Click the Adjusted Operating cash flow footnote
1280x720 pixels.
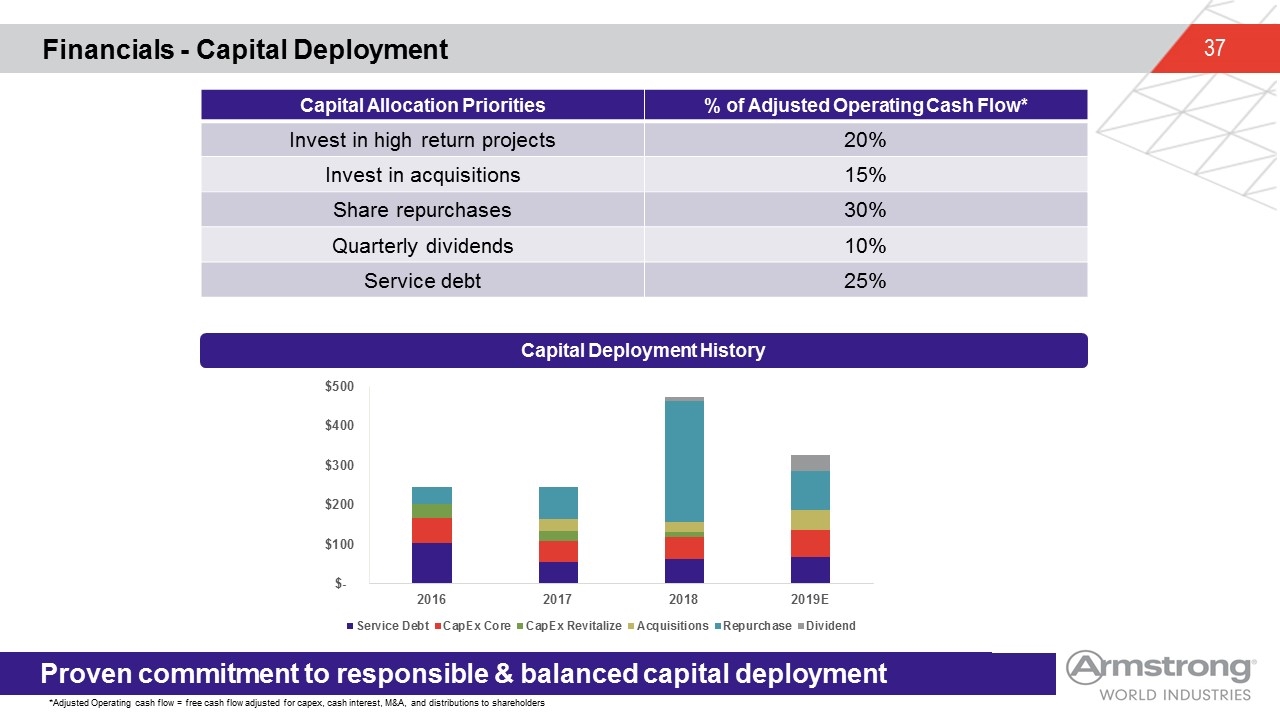pos(296,705)
